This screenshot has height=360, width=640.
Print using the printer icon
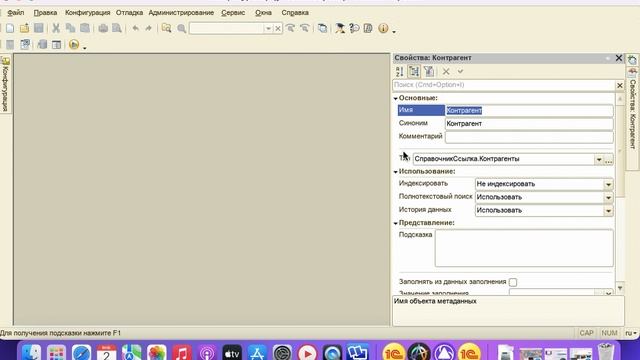coord(103,28)
